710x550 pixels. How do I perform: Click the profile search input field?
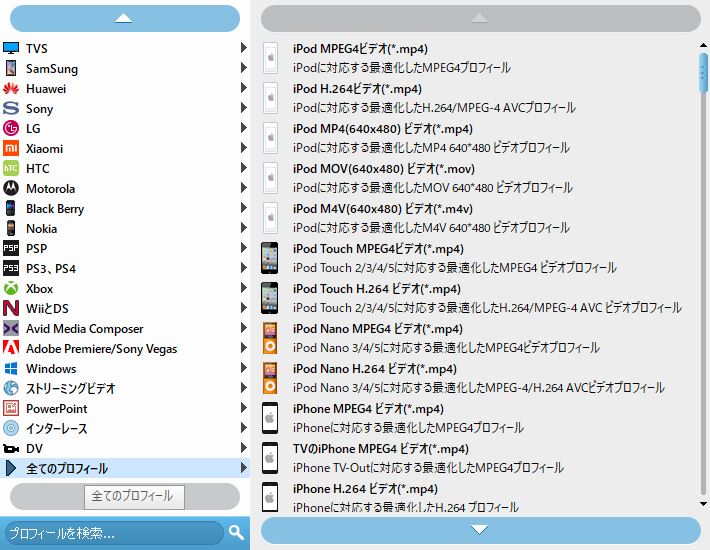click(113, 533)
